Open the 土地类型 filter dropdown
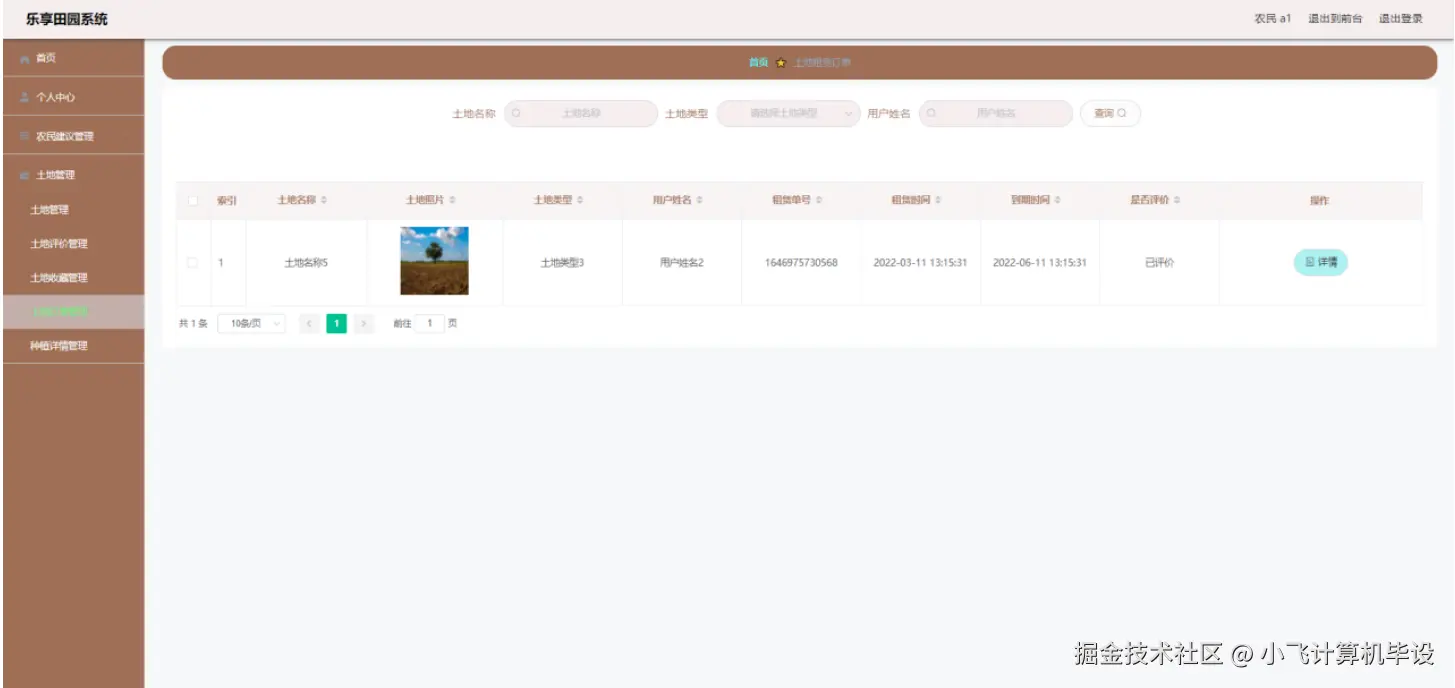 click(x=788, y=113)
